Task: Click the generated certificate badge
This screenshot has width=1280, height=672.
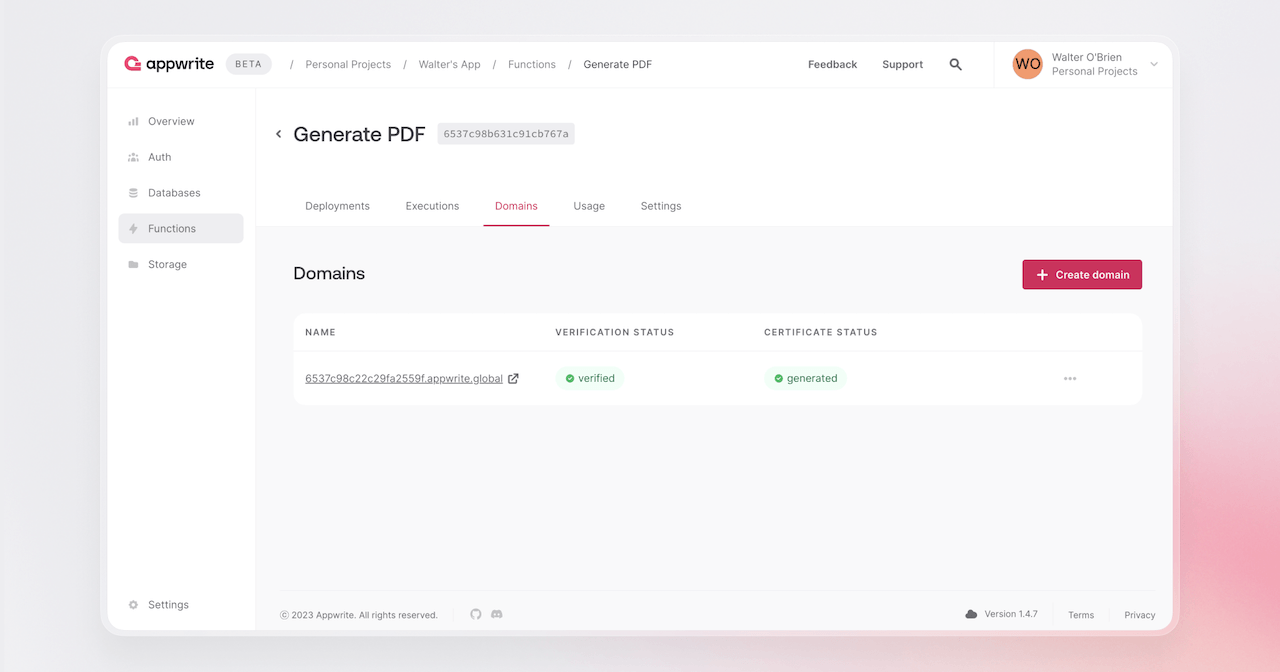Action: [x=806, y=379]
